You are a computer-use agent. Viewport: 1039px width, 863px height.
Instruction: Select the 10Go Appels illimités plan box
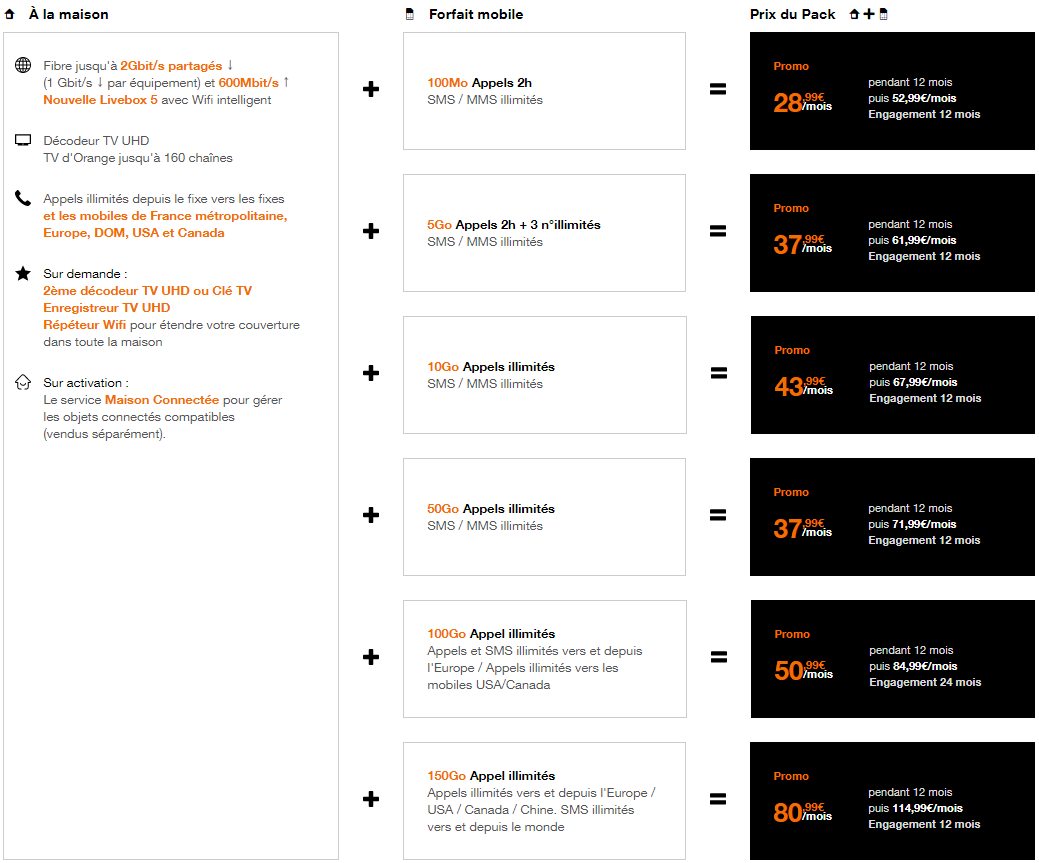pyautogui.click(x=544, y=375)
